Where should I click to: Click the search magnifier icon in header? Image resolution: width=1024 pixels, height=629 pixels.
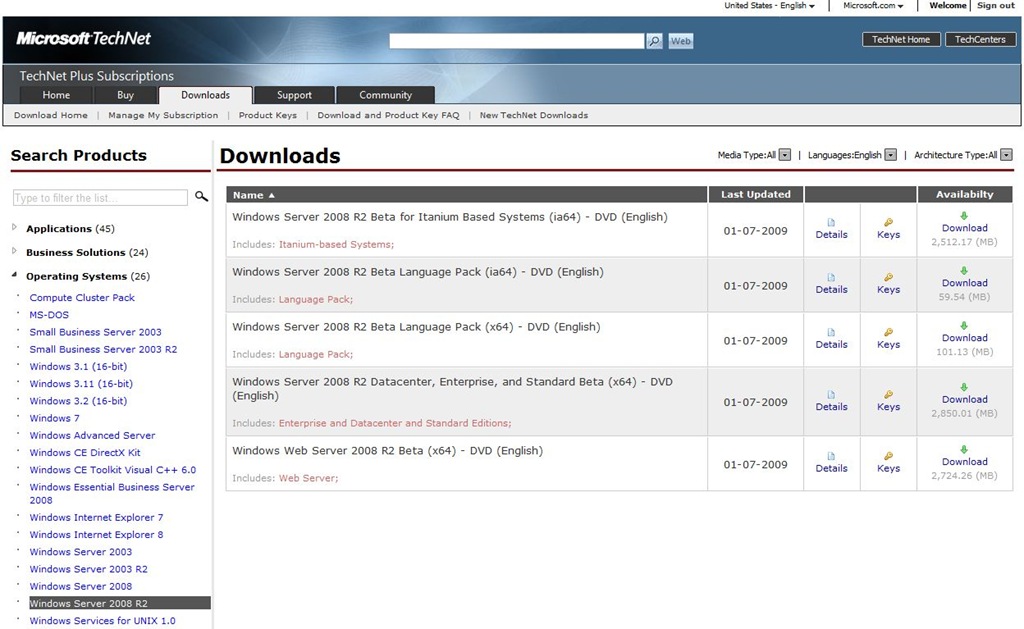point(654,41)
